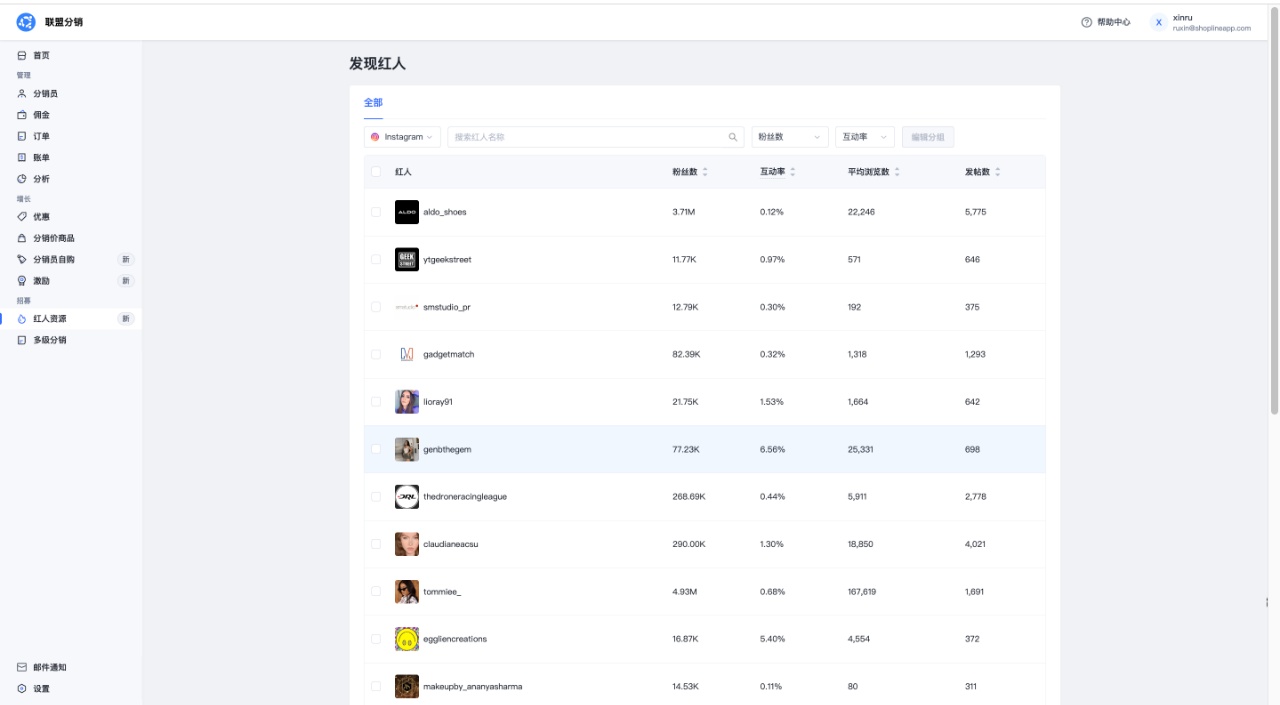Open the 粉丝数 filter dropdown
The width and height of the screenshot is (1280, 705).
click(790, 137)
